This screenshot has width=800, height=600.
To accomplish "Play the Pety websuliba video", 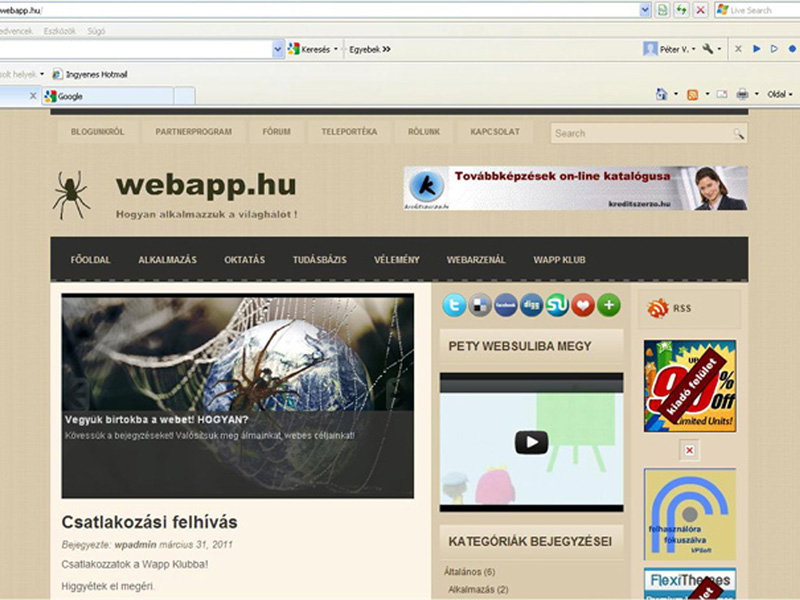I will pyautogui.click(x=531, y=442).
